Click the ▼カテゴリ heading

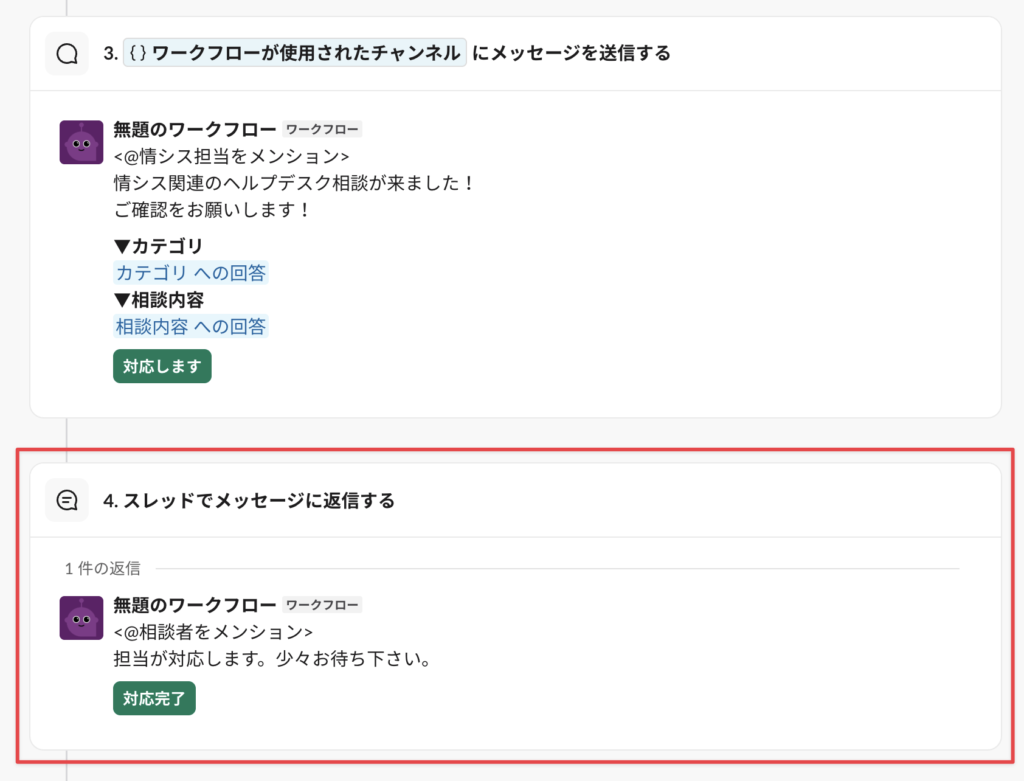pyautogui.click(x=159, y=246)
